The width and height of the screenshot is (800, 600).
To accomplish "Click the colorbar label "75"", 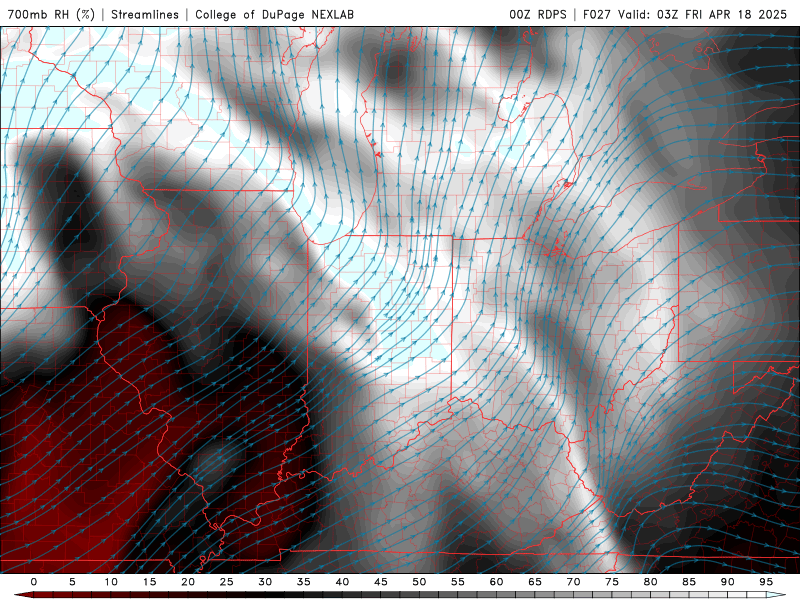I will pos(612,582).
